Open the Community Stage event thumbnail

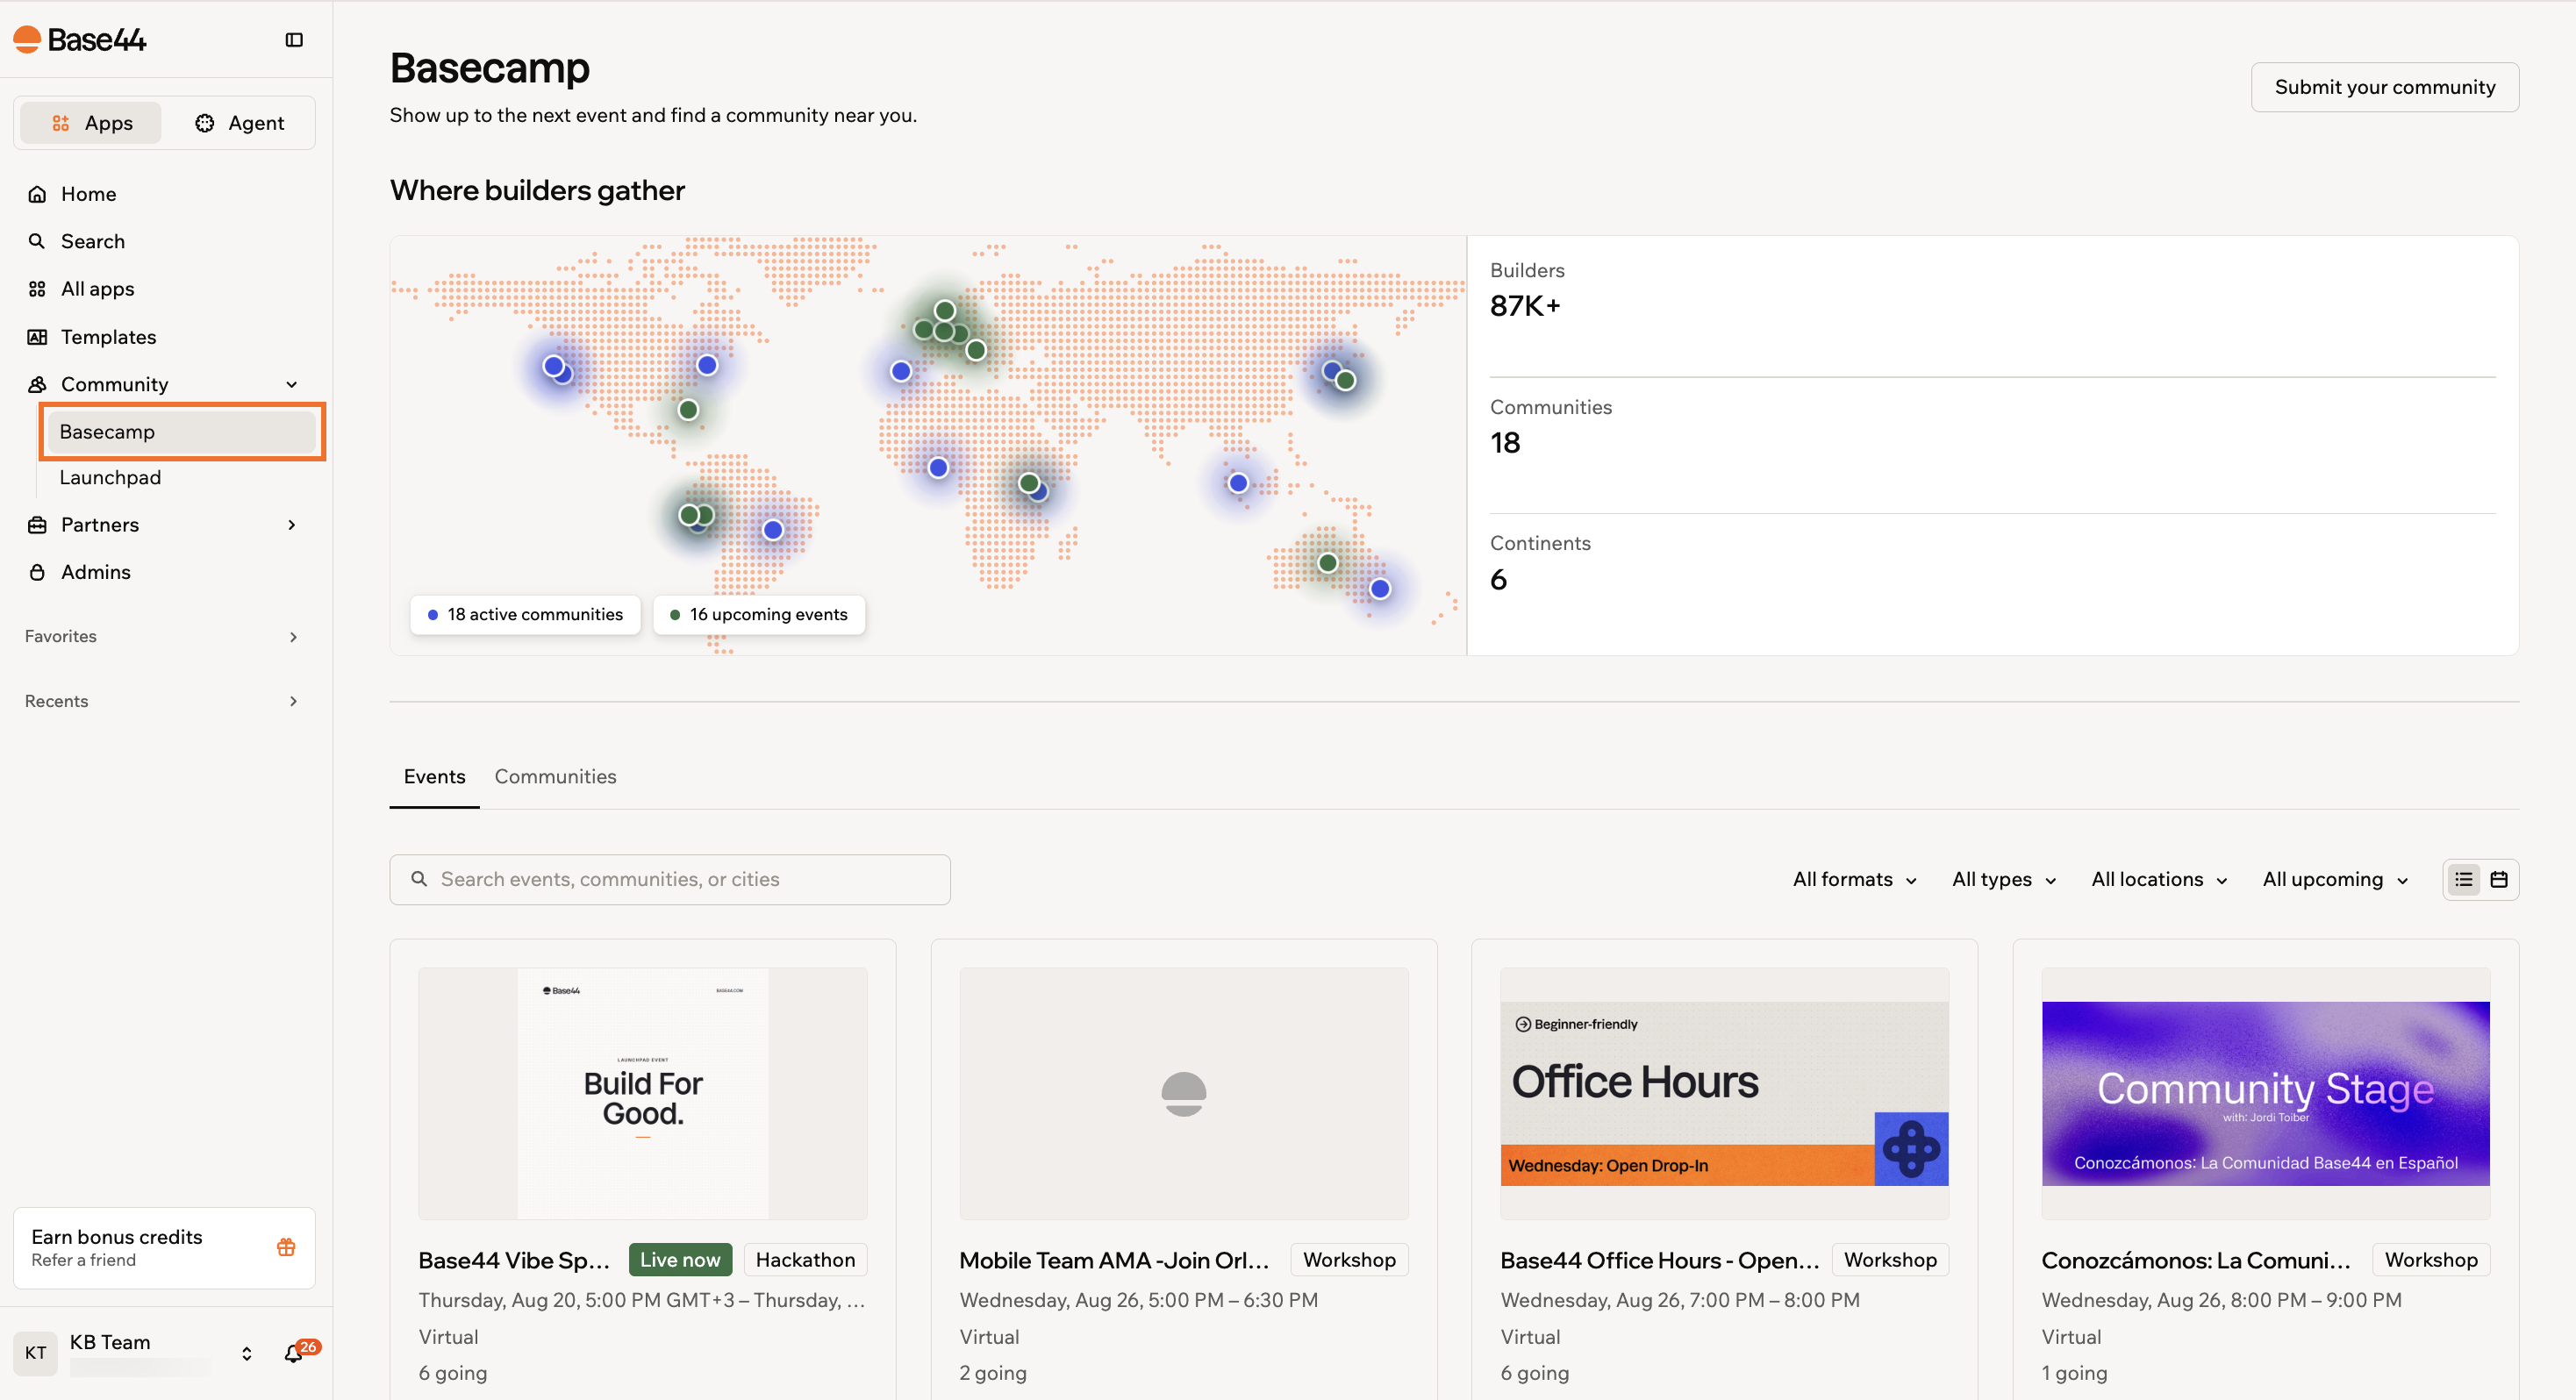point(2265,1094)
